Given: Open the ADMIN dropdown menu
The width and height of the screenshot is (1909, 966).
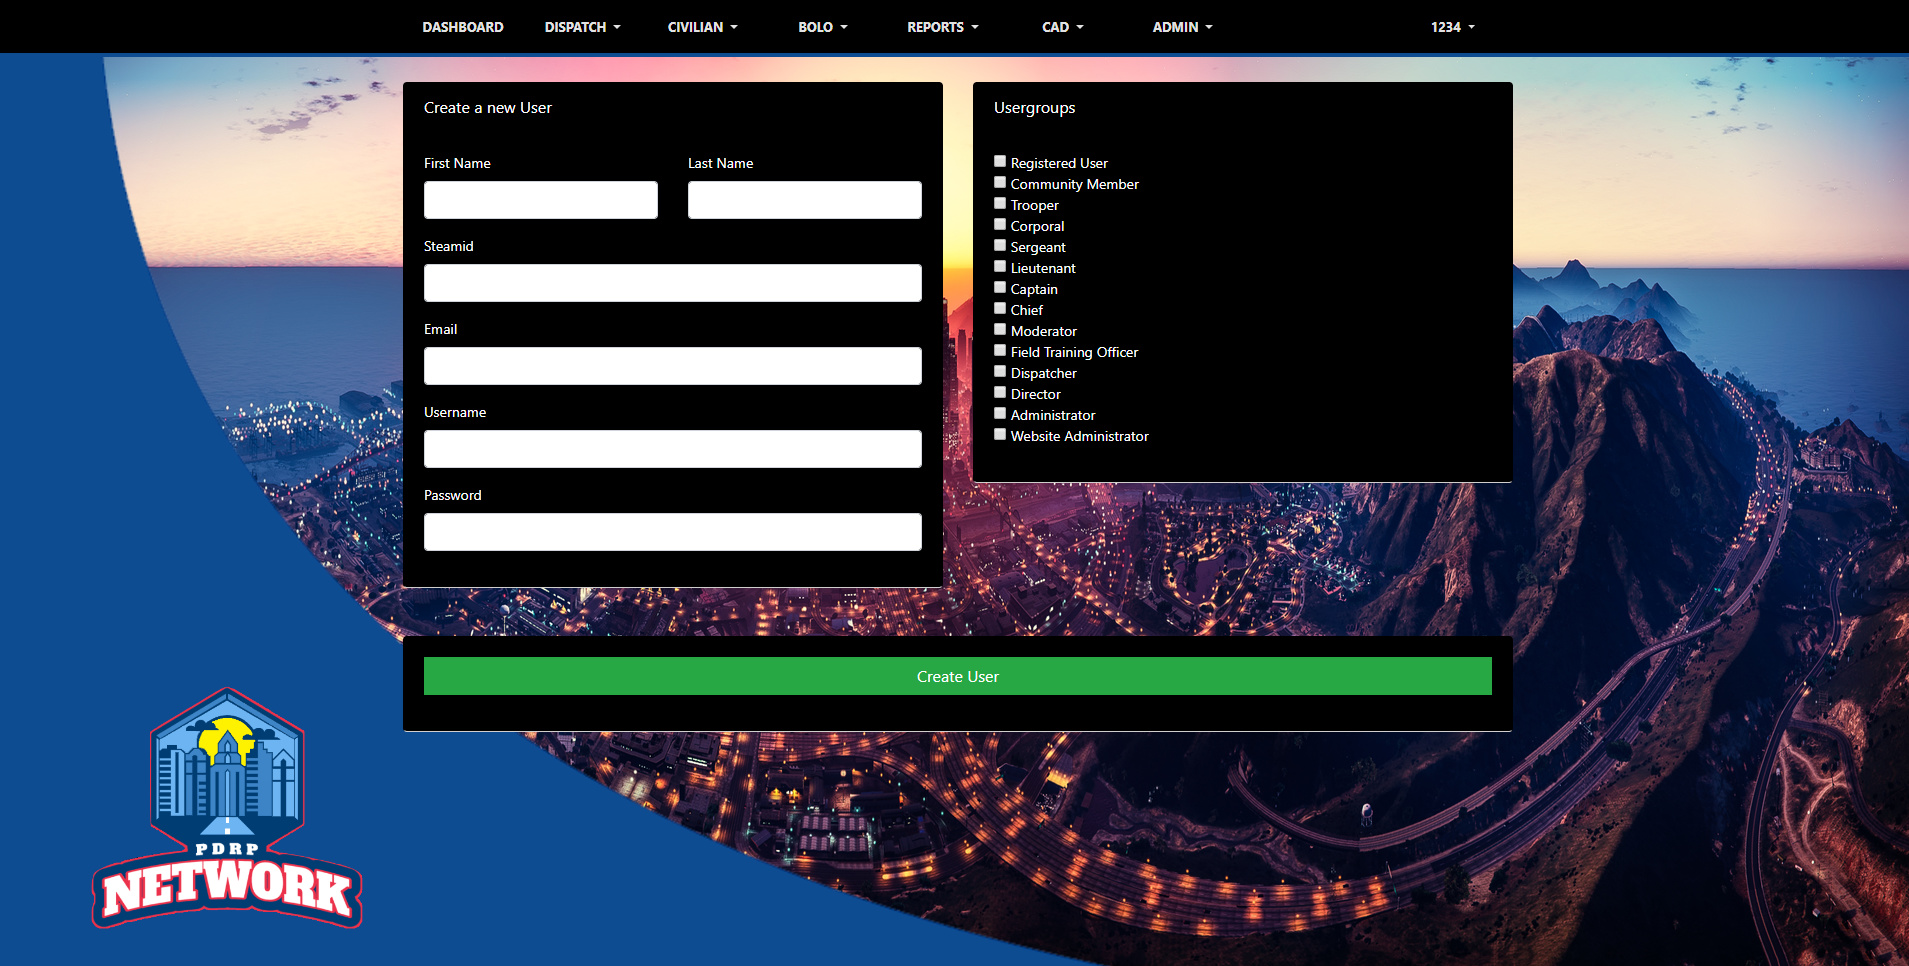Looking at the screenshot, I should (1182, 27).
